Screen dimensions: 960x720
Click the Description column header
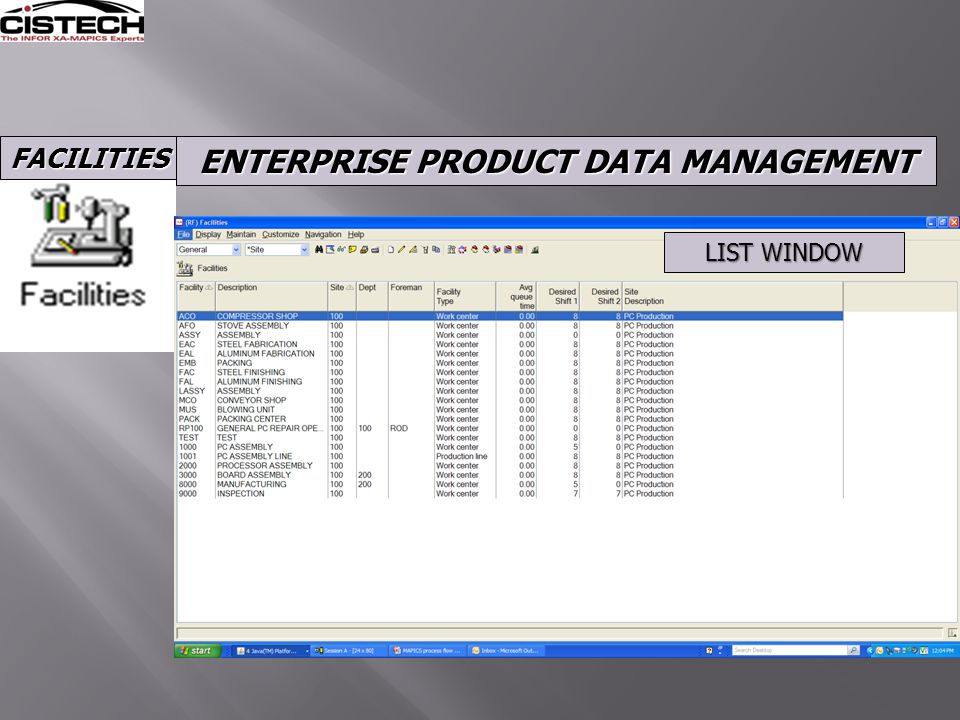[x=271, y=296]
